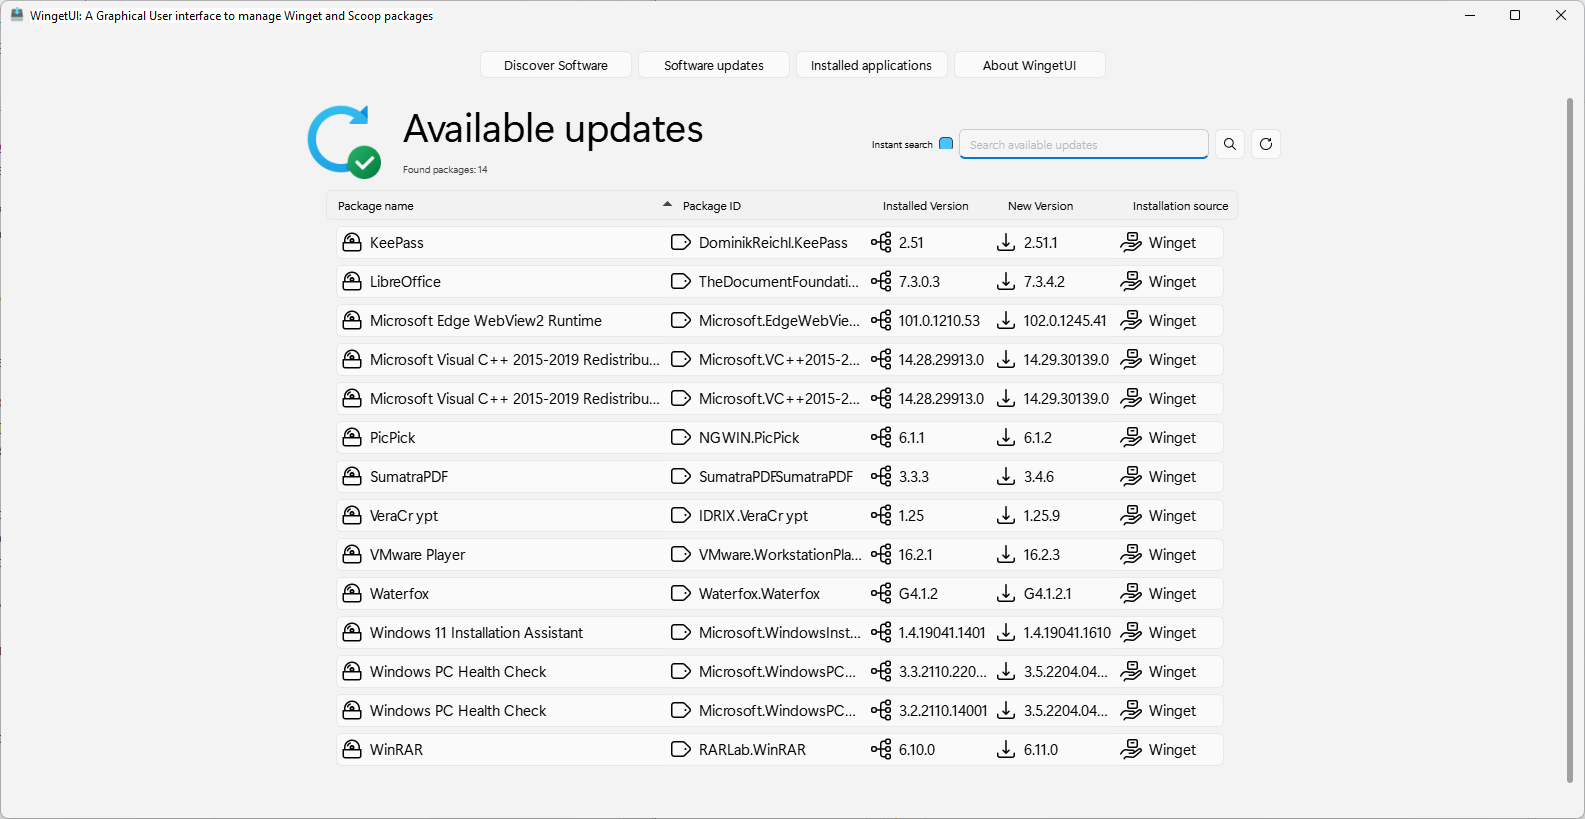Image resolution: width=1585 pixels, height=819 pixels.
Task: Click the package icon beside SumatraPDF
Action: (352, 476)
